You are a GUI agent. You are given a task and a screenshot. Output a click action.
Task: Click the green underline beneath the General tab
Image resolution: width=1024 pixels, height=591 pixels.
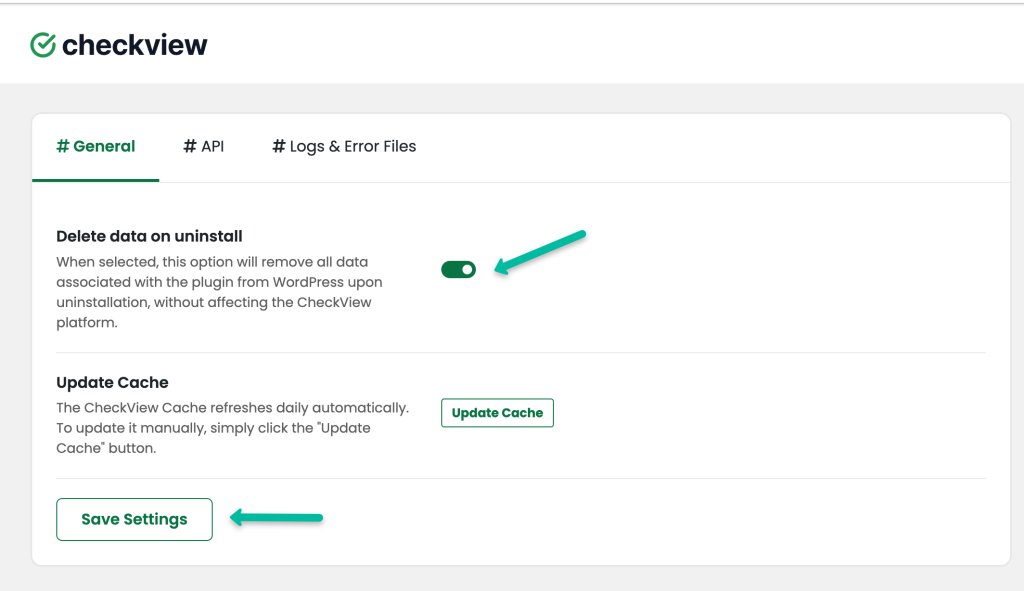pos(95,180)
